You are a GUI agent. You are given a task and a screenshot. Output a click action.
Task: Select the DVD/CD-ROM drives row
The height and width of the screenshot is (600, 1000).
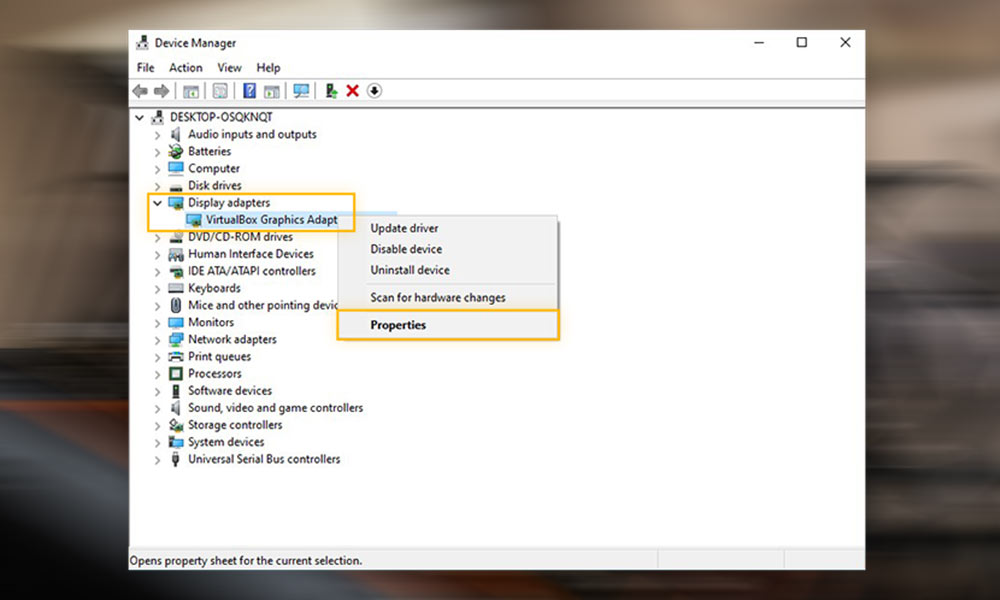(x=240, y=237)
